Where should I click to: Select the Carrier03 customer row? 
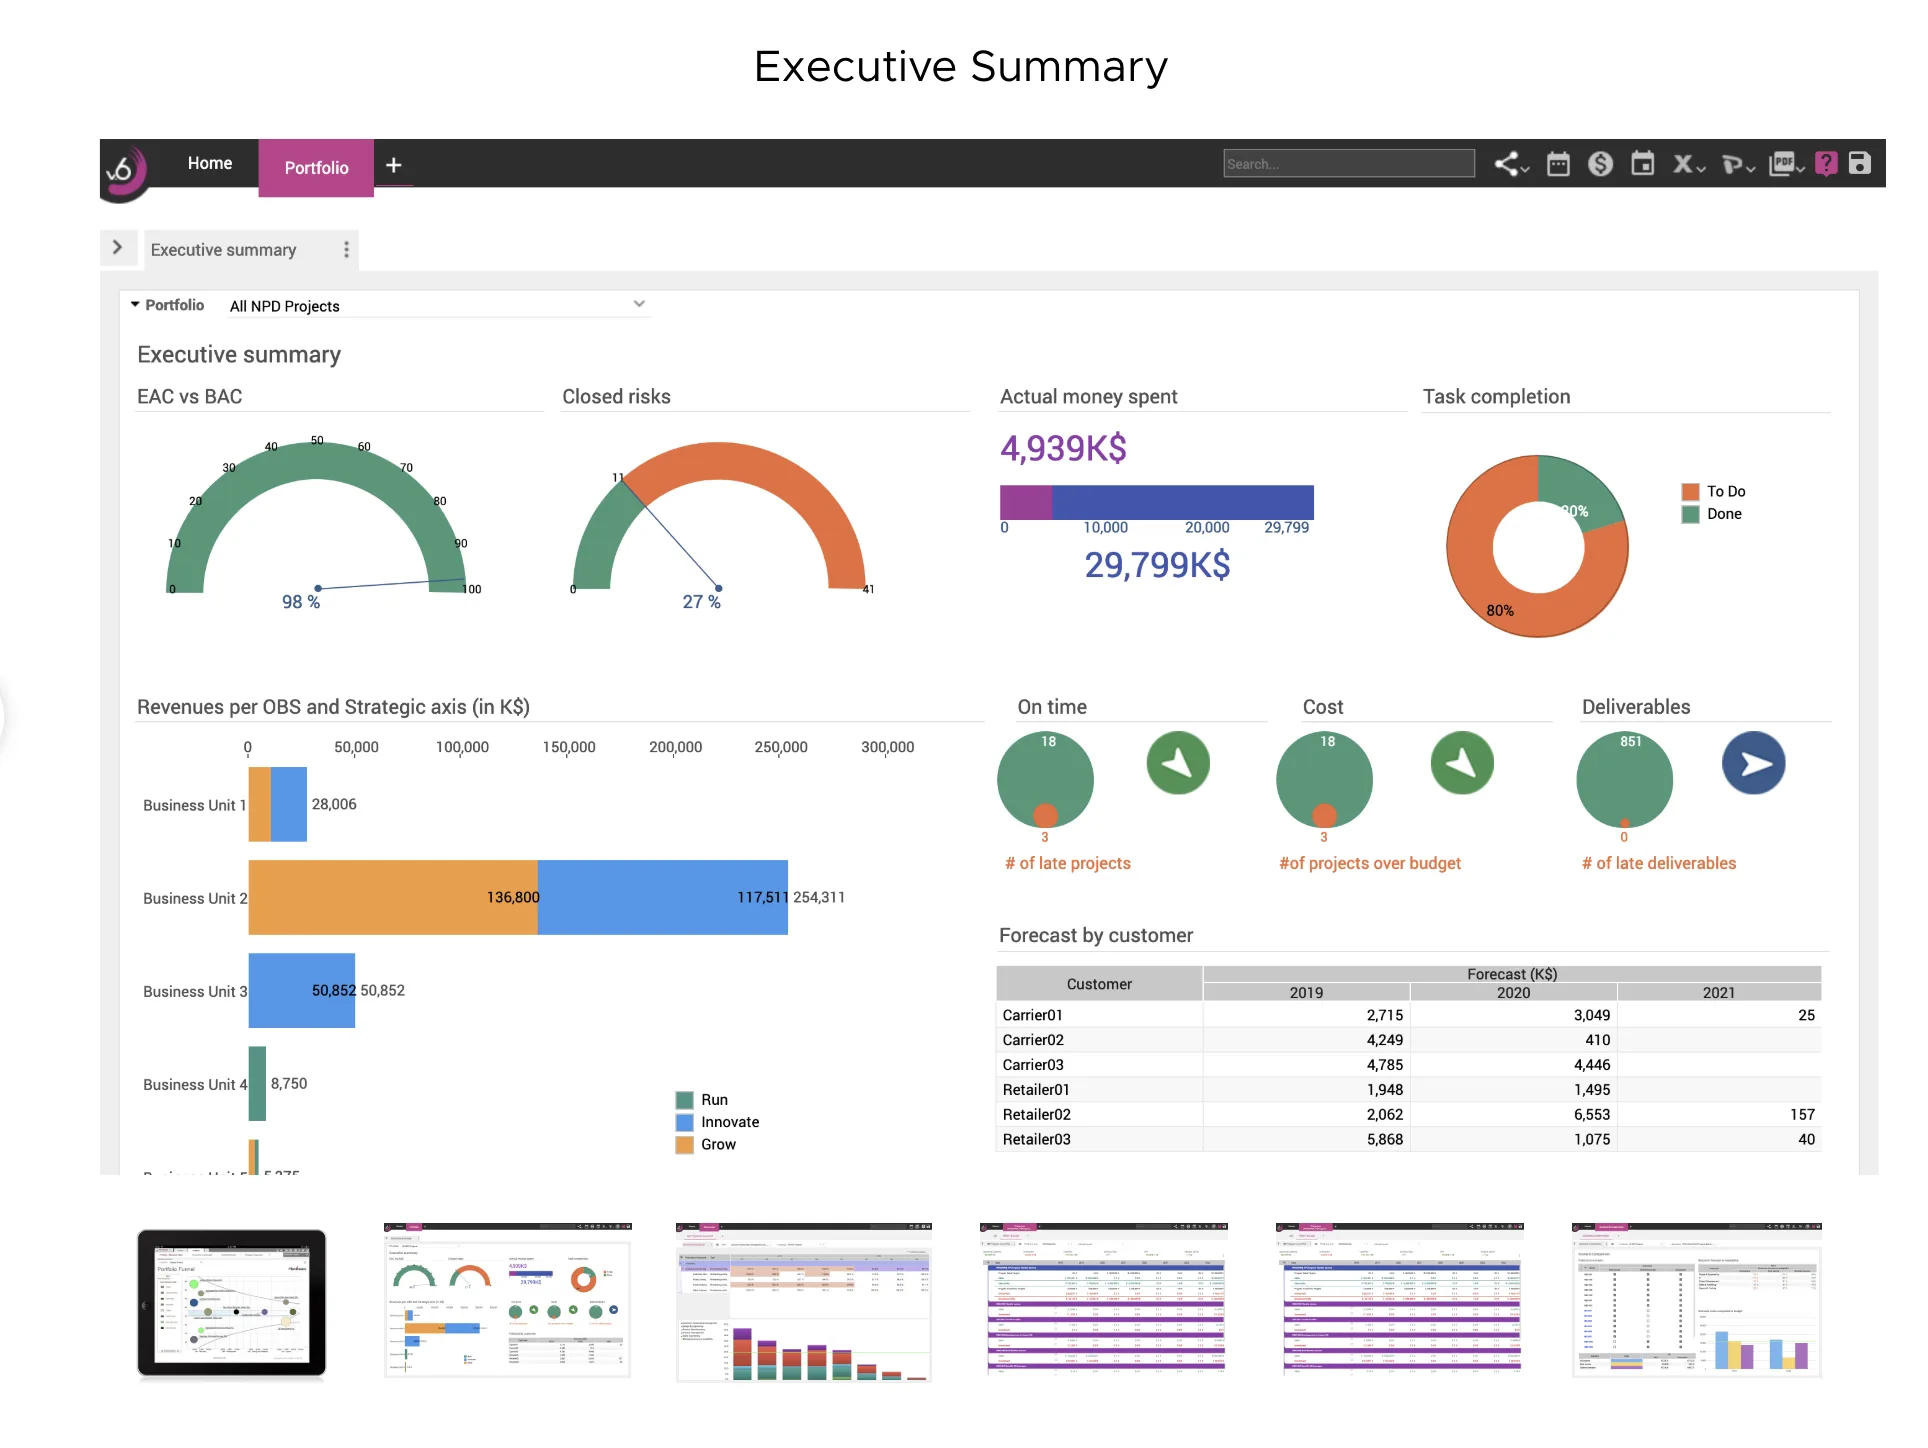click(x=1408, y=1065)
